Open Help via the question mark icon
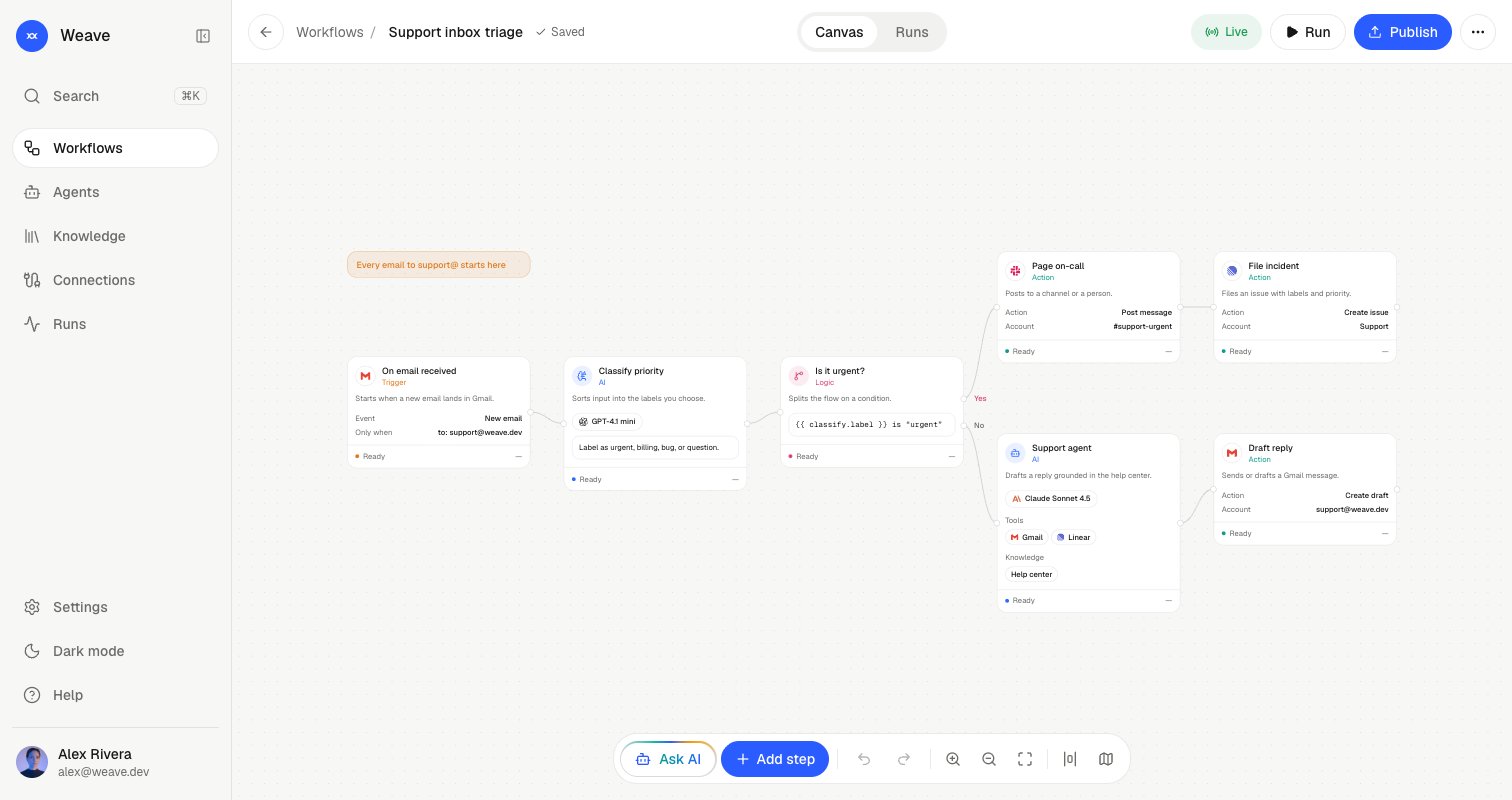1512x800 pixels. [x=32, y=695]
